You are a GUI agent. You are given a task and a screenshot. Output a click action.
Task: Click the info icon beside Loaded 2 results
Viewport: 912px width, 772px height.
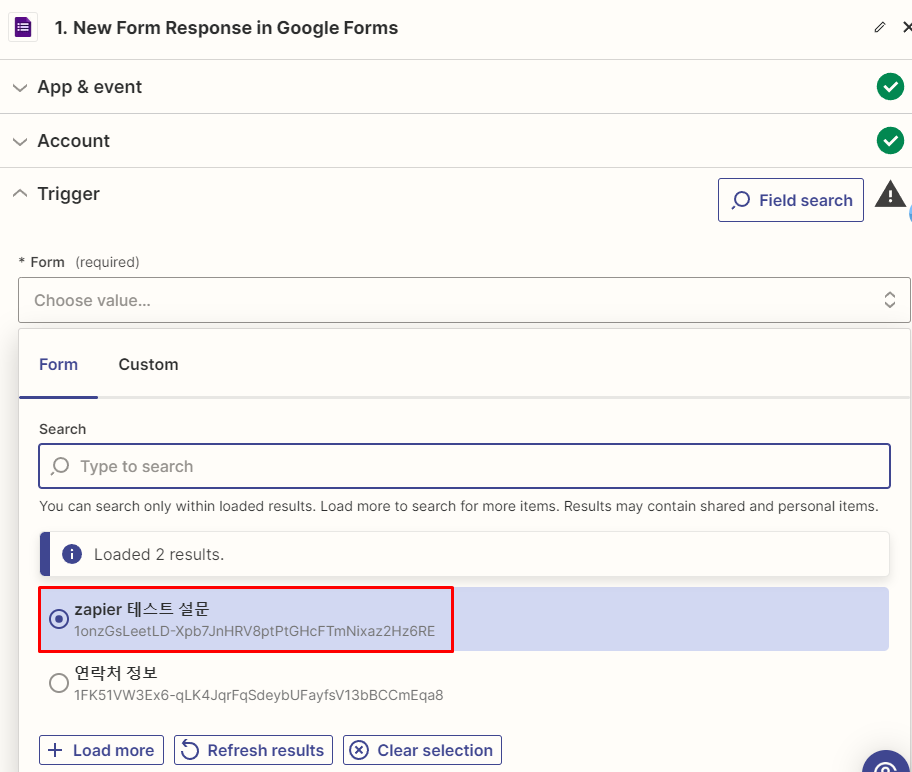coord(72,554)
